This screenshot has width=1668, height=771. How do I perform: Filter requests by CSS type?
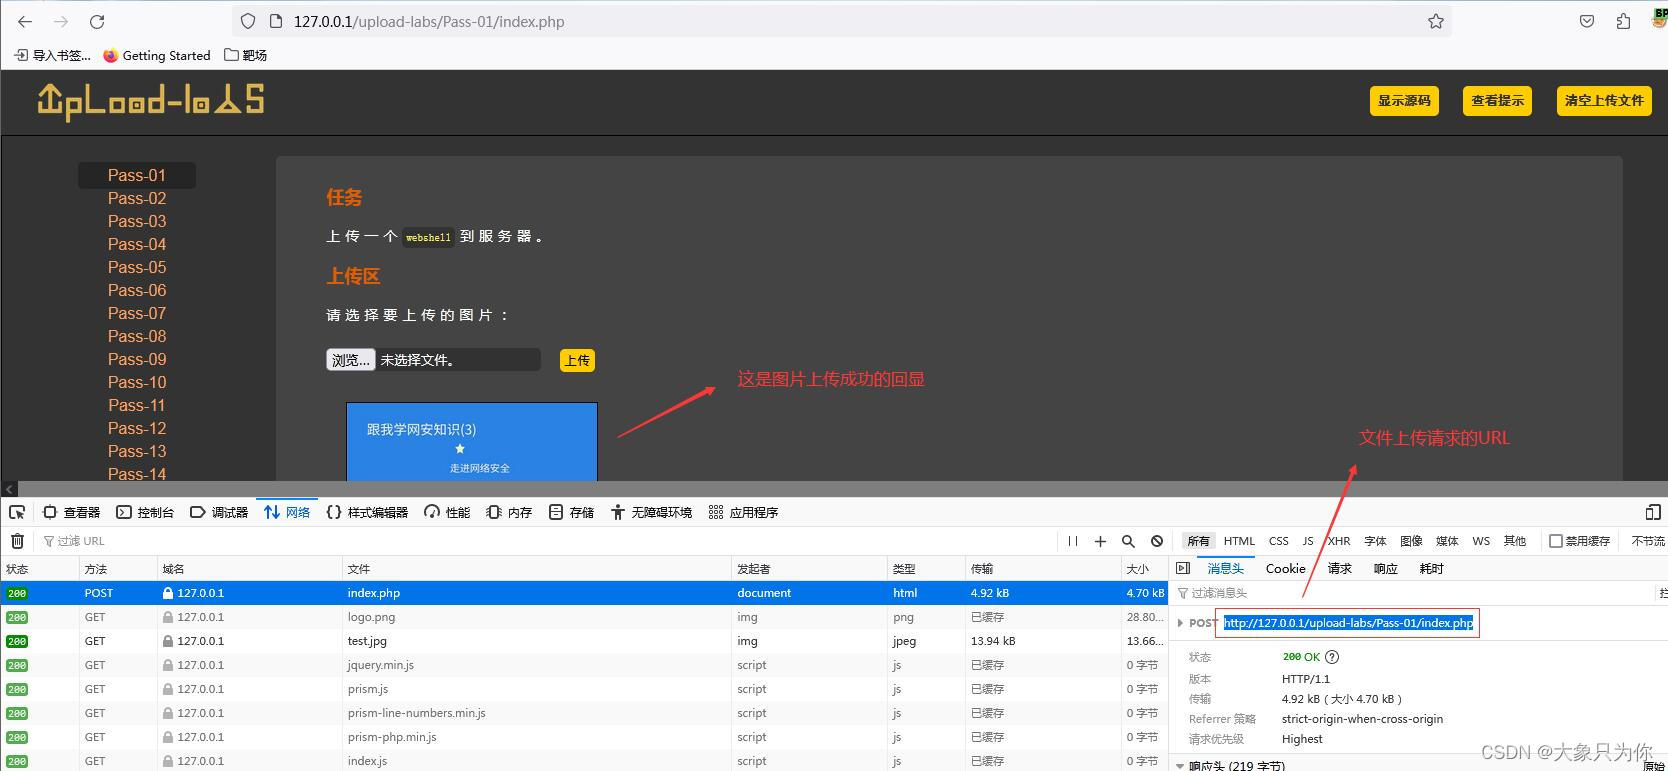(1278, 541)
